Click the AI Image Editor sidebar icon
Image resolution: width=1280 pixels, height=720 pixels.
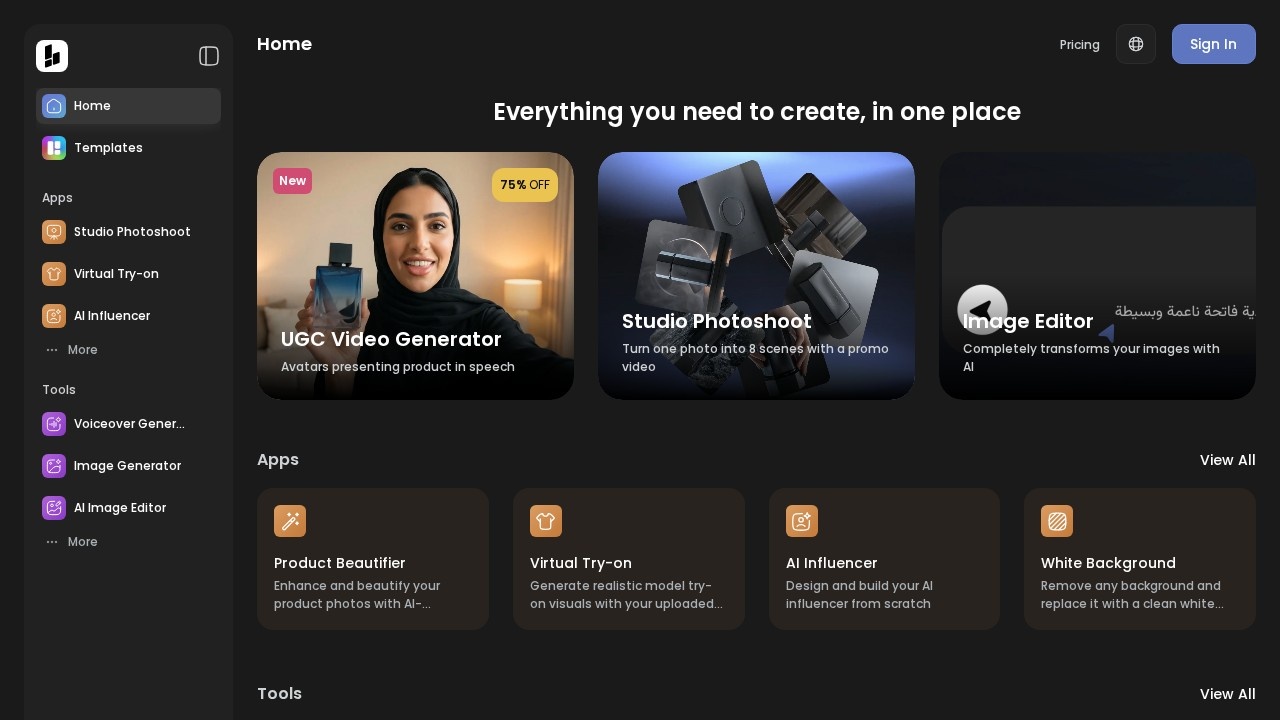54,508
